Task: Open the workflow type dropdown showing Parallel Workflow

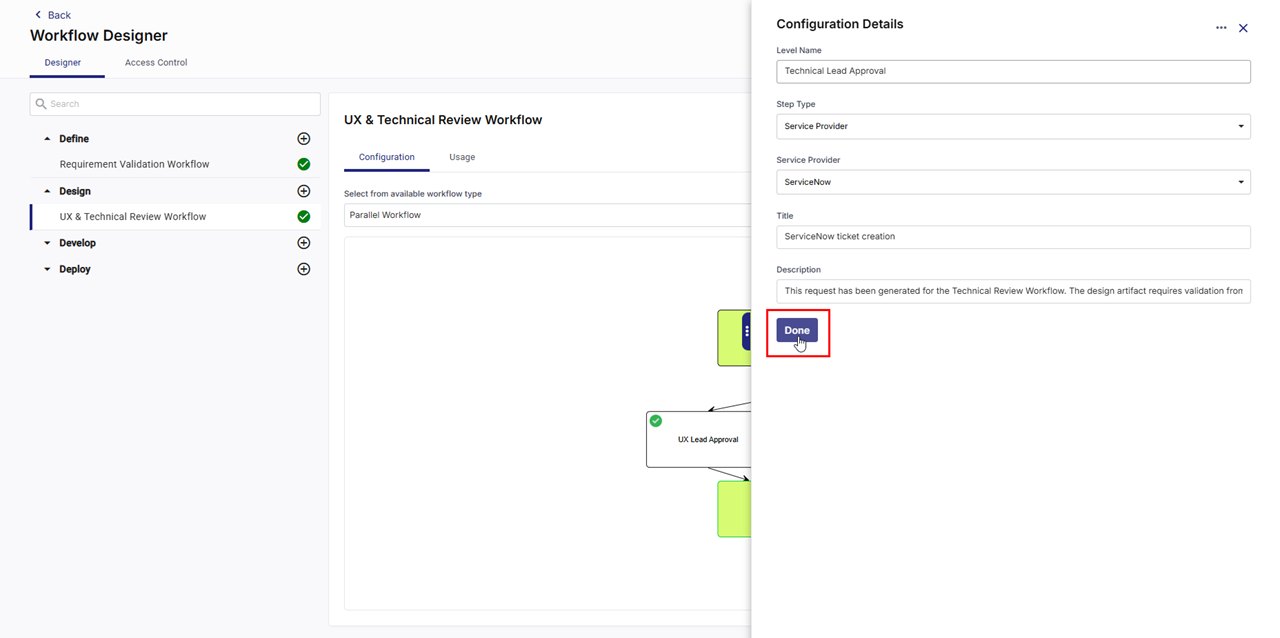Action: [547, 215]
